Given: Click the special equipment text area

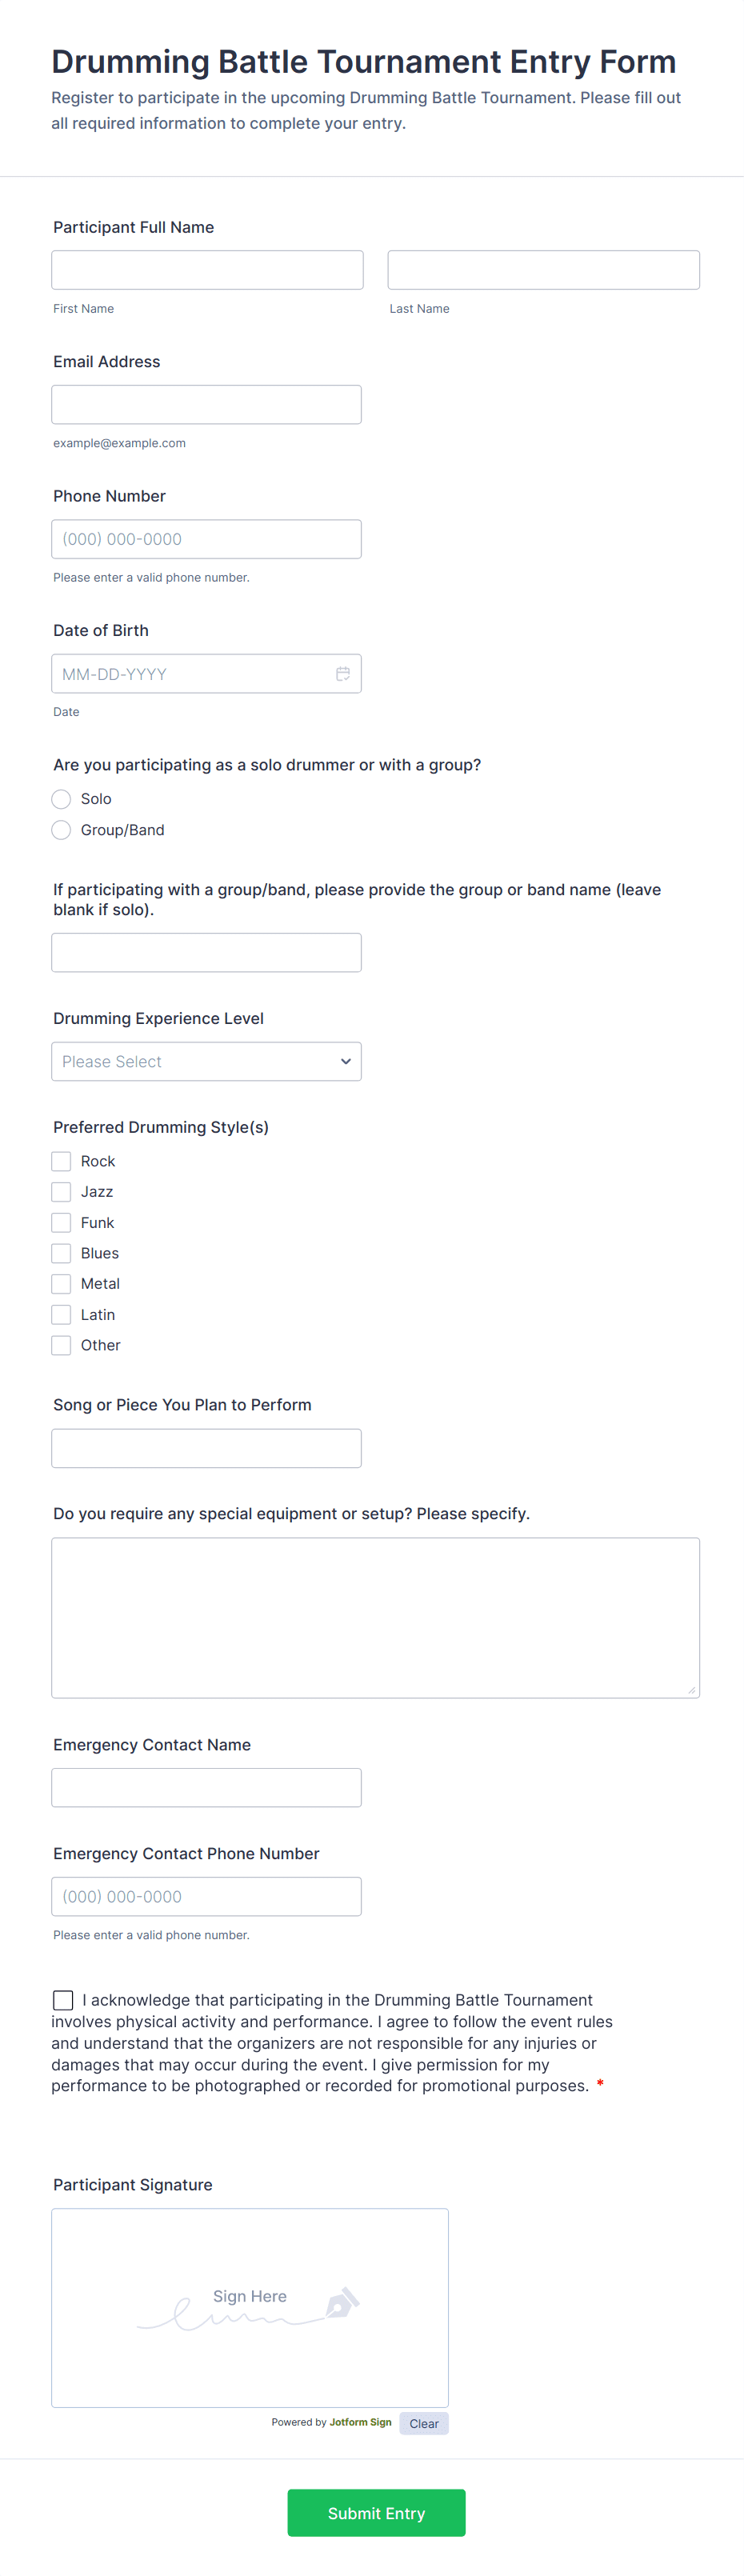Looking at the screenshot, I should 375,1618.
